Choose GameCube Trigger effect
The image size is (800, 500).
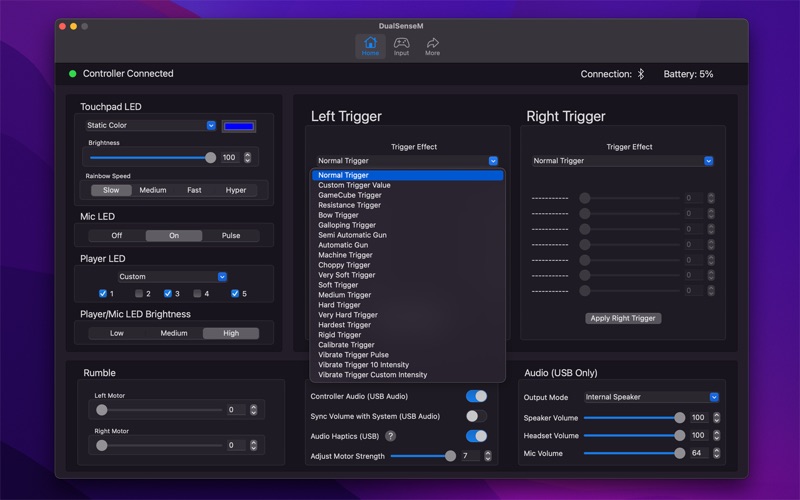click(x=408, y=195)
